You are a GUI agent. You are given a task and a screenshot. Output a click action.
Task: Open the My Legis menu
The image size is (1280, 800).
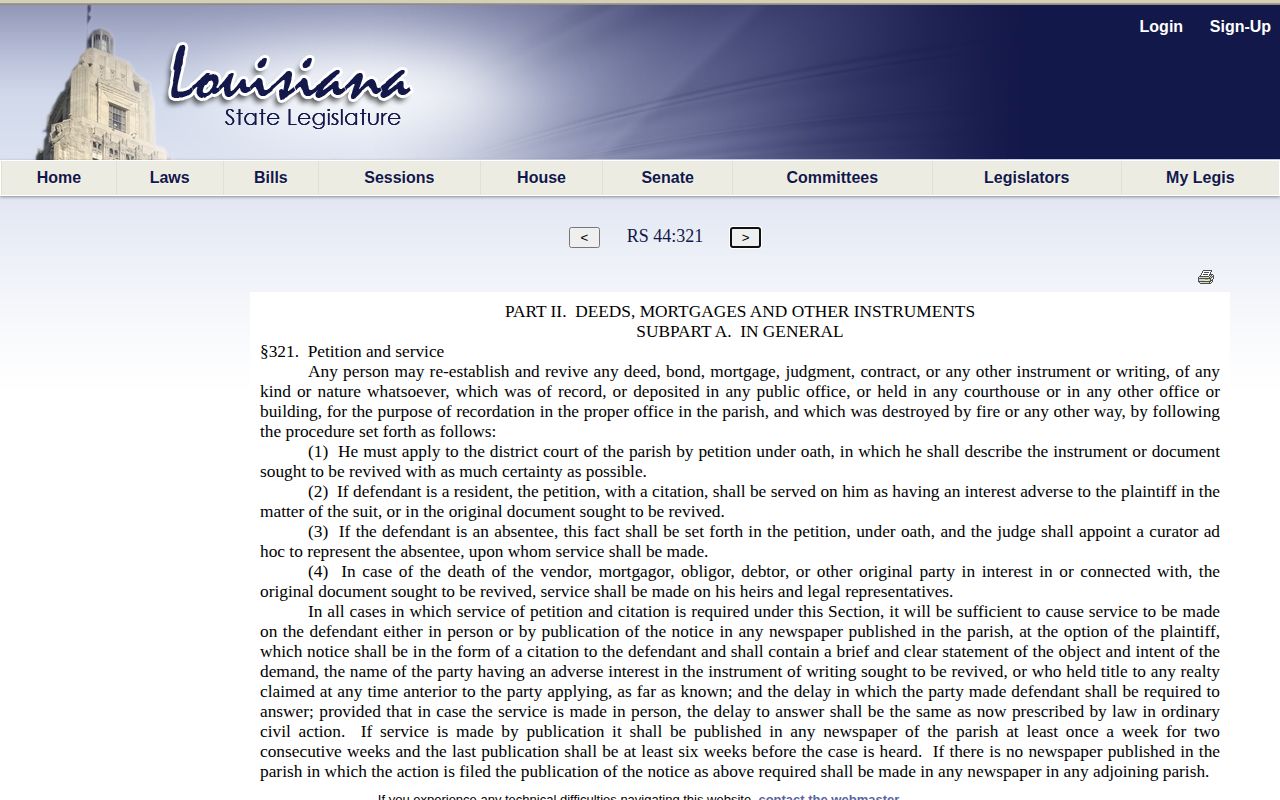(x=1200, y=177)
